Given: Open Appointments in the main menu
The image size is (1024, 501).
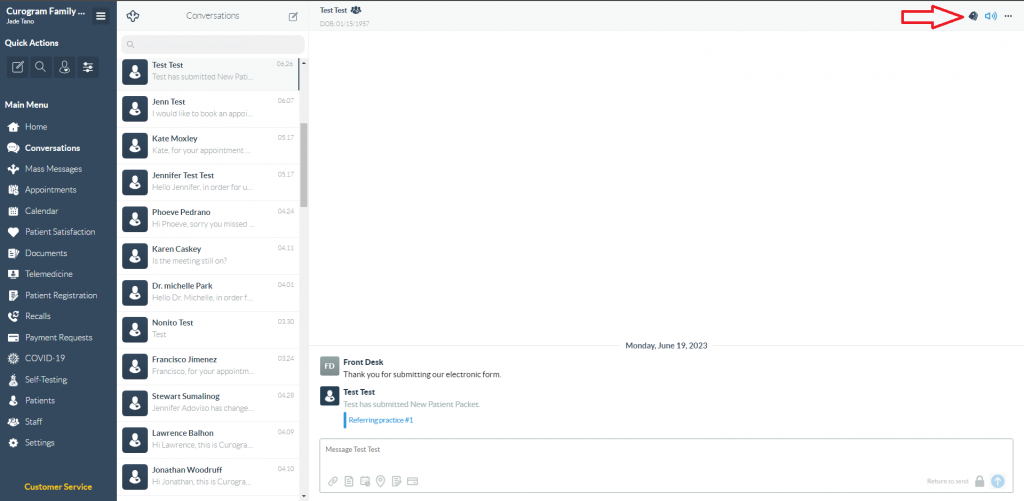Looking at the screenshot, I should [x=49, y=190].
